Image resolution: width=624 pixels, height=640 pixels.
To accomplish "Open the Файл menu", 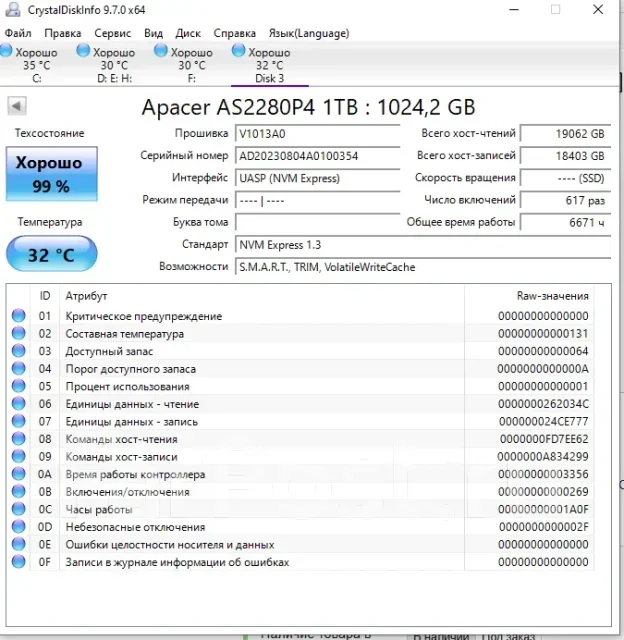I will (18, 33).
